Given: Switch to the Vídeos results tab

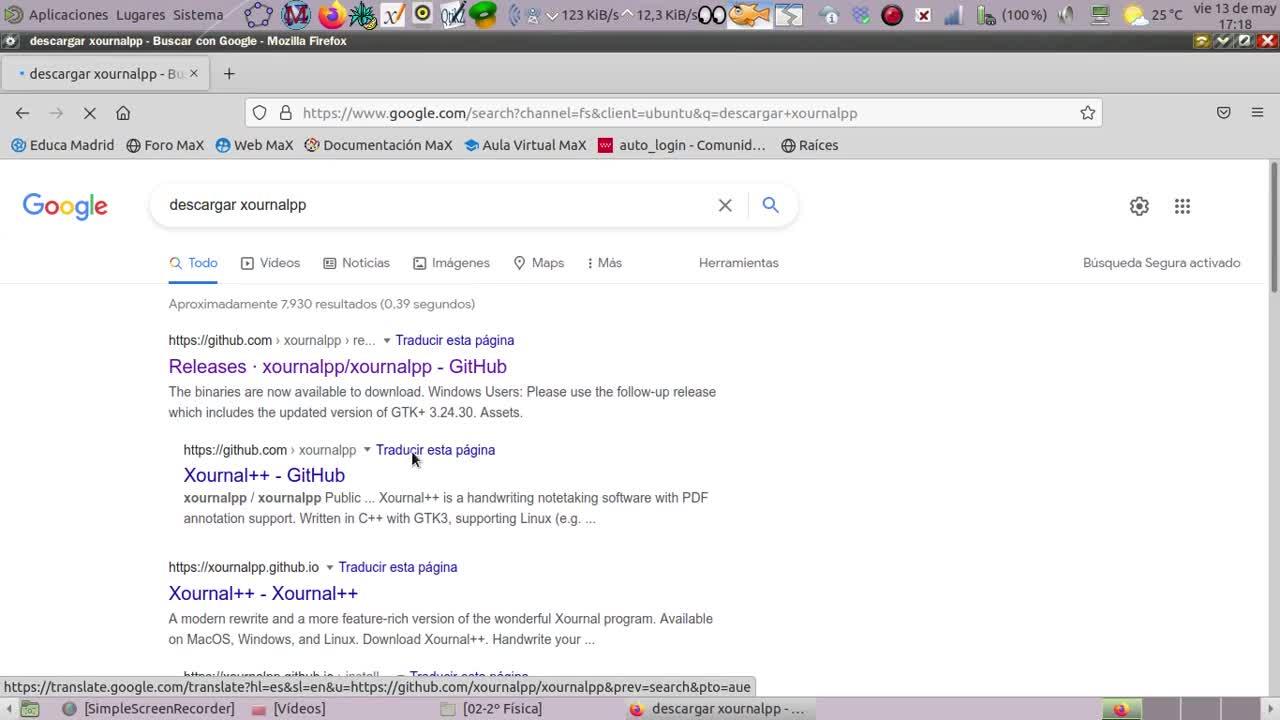Looking at the screenshot, I should pyautogui.click(x=270, y=263).
